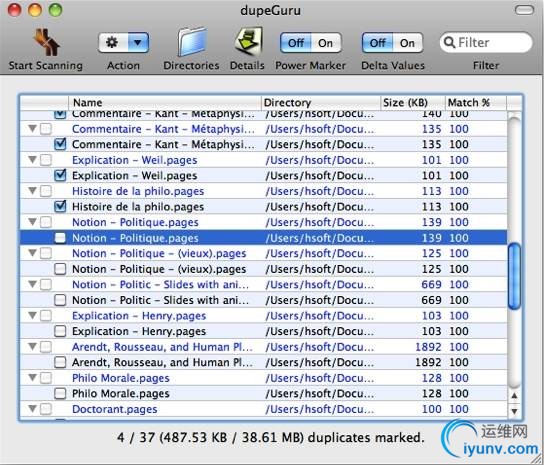Click the scrollbar down arrow
The image size is (544, 465).
point(514,411)
